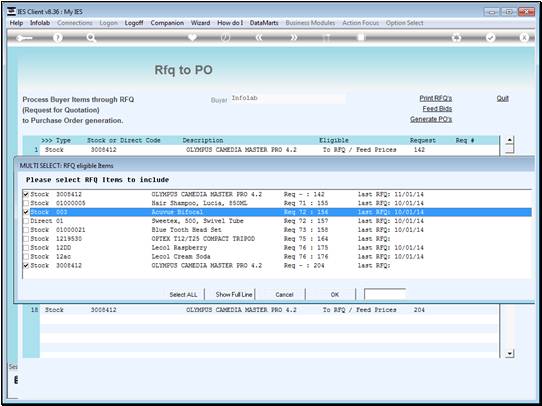Viewport: 542px width, 406px height.
Task: Click the heart favorites icon
Action: click(x=192, y=37)
